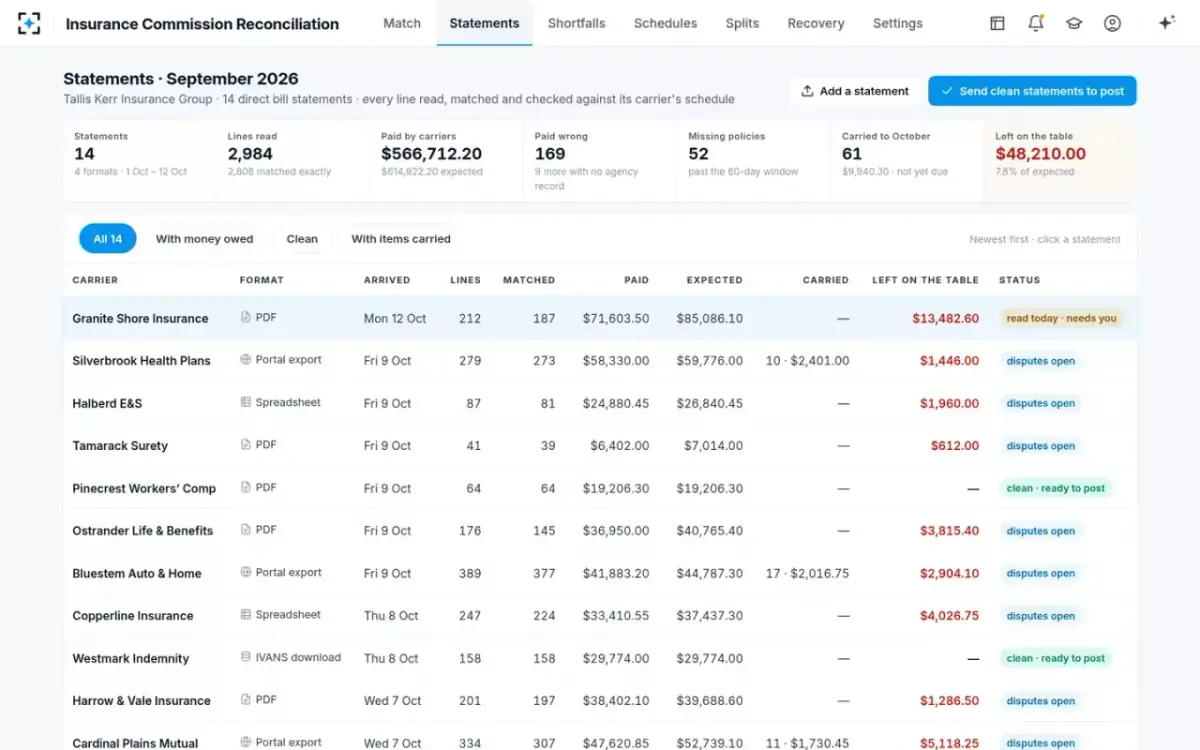Screen dimensions: 1200x750
Task: Open the user account profile icon
Action: pos(1112,23)
